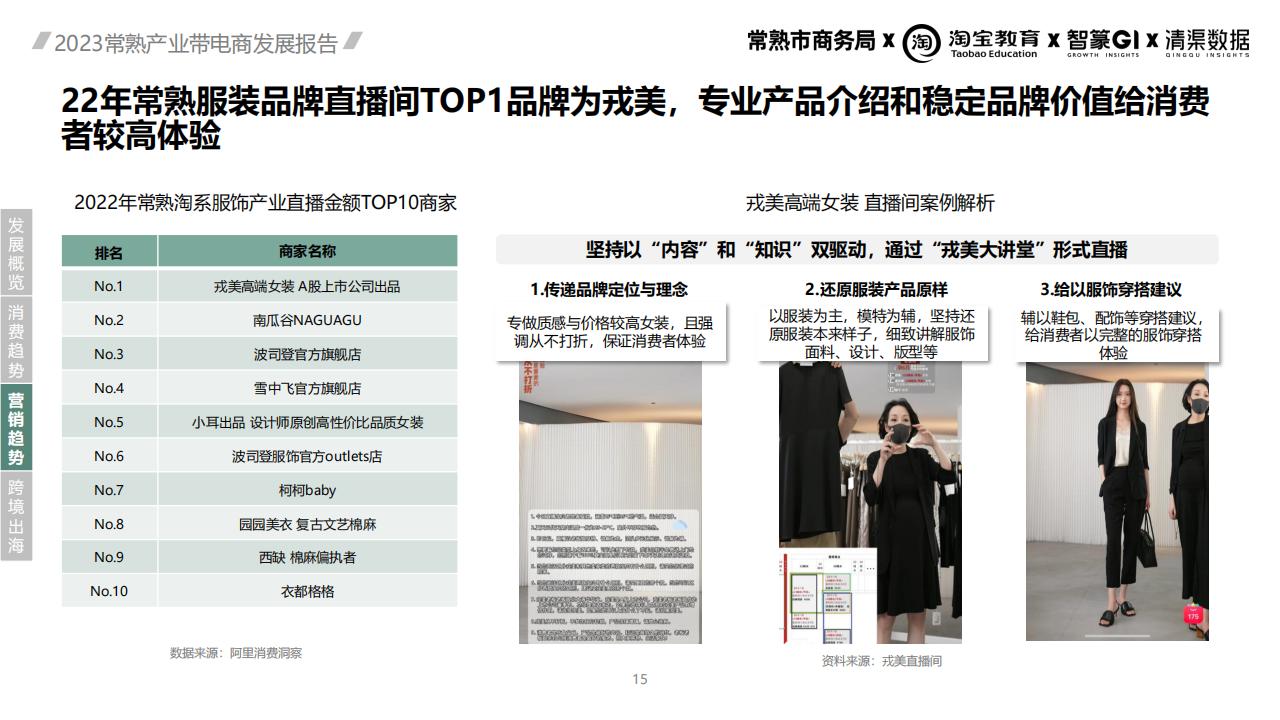Click the 波司登服饰官方outlets店 cell

pyautogui.click(x=307, y=456)
